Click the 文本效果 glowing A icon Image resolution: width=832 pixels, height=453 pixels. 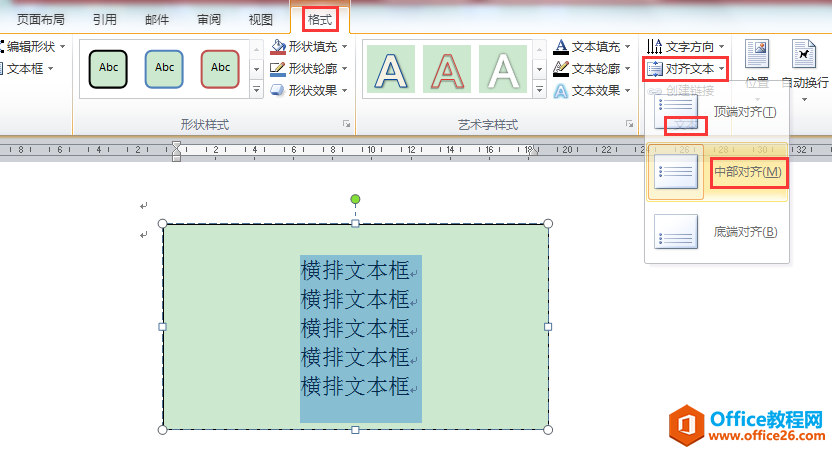click(x=561, y=91)
